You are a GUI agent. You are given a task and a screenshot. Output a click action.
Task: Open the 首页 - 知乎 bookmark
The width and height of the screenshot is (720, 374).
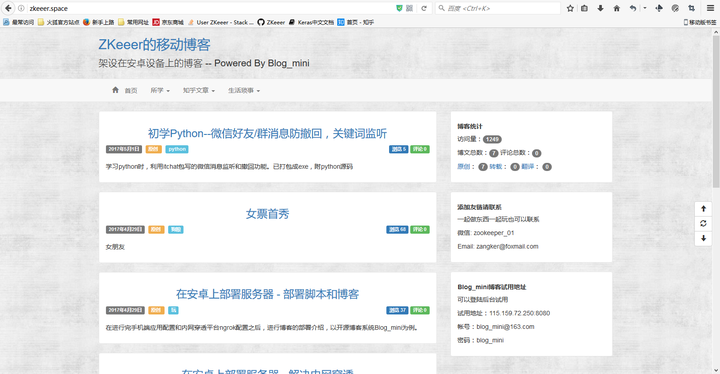(356, 22)
